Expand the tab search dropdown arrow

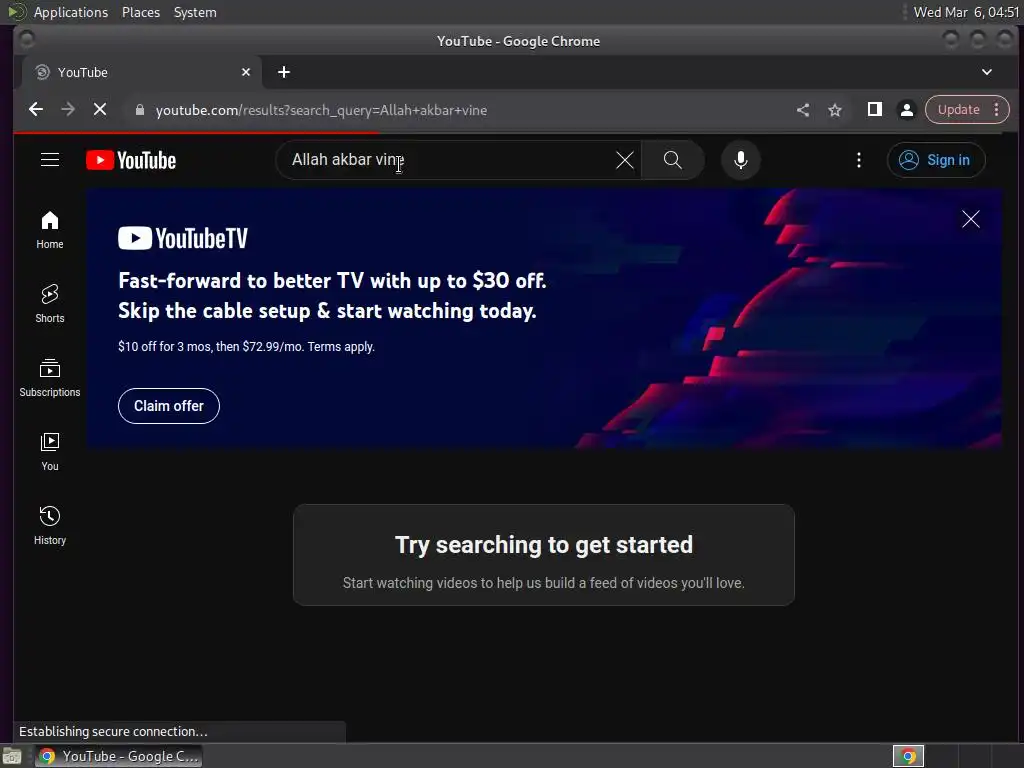tap(987, 72)
